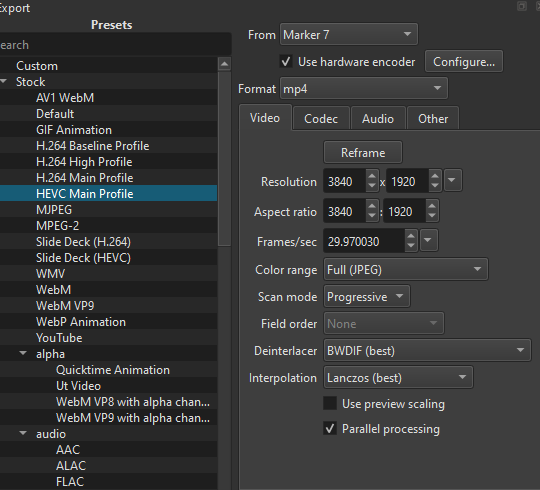This screenshot has width=540, height=490.
Task: Switch to the Audio tab
Action: pos(378,119)
